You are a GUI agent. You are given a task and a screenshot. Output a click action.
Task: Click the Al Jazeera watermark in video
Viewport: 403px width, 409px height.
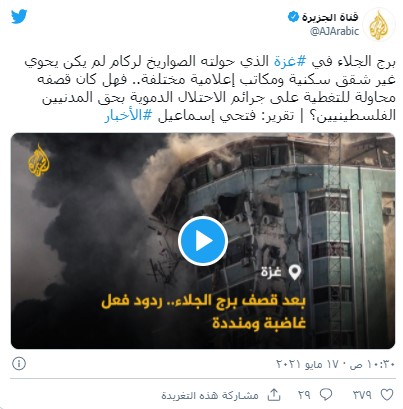[39, 159]
